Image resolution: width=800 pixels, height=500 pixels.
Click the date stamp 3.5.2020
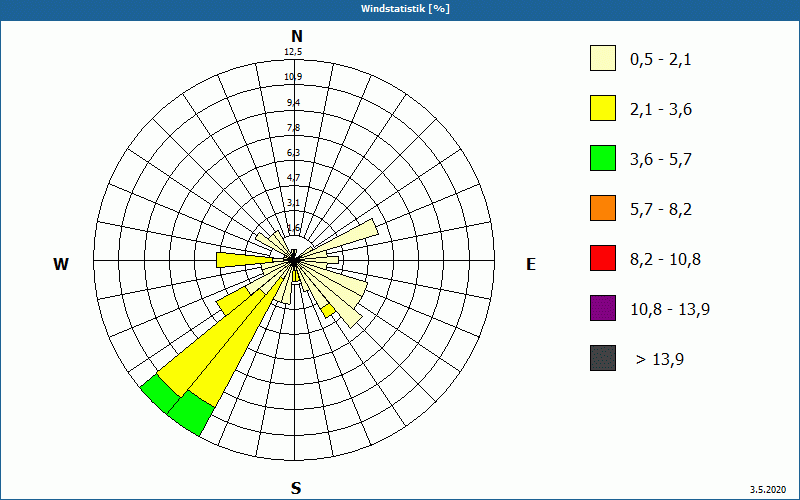tap(768, 490)
